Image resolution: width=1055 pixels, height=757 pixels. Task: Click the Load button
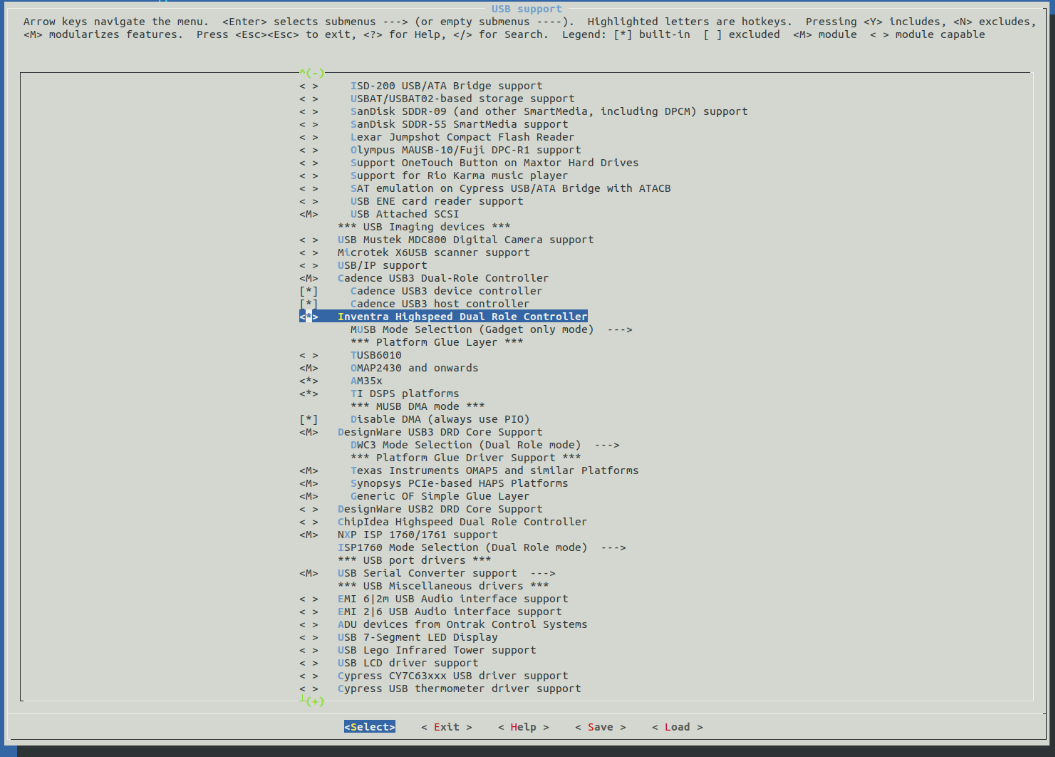pyautogui.click(x=677, y=727)
